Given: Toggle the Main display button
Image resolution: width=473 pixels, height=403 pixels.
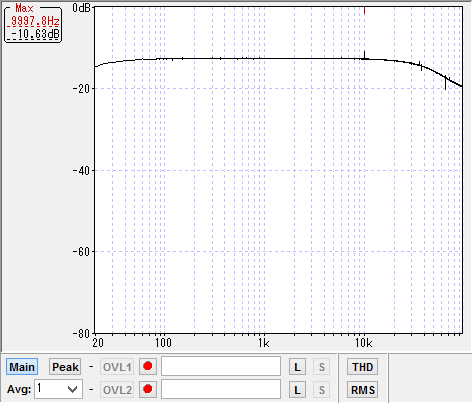Looking at the screenshot, I should [22, 367].
